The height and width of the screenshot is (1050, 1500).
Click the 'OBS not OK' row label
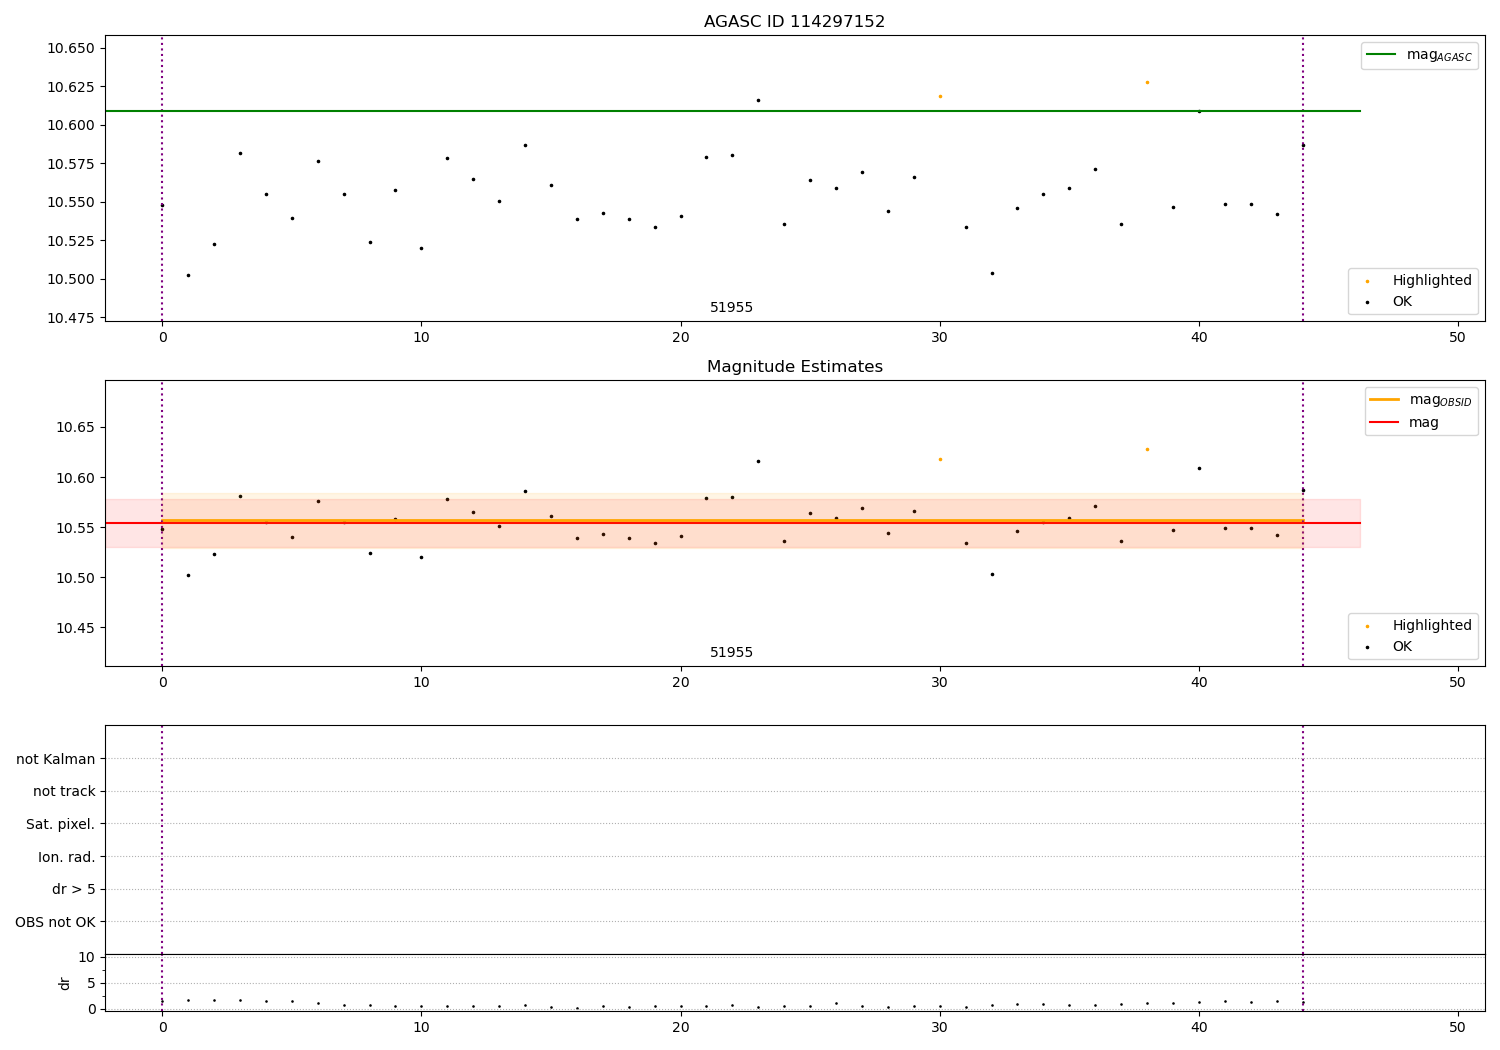55,922
